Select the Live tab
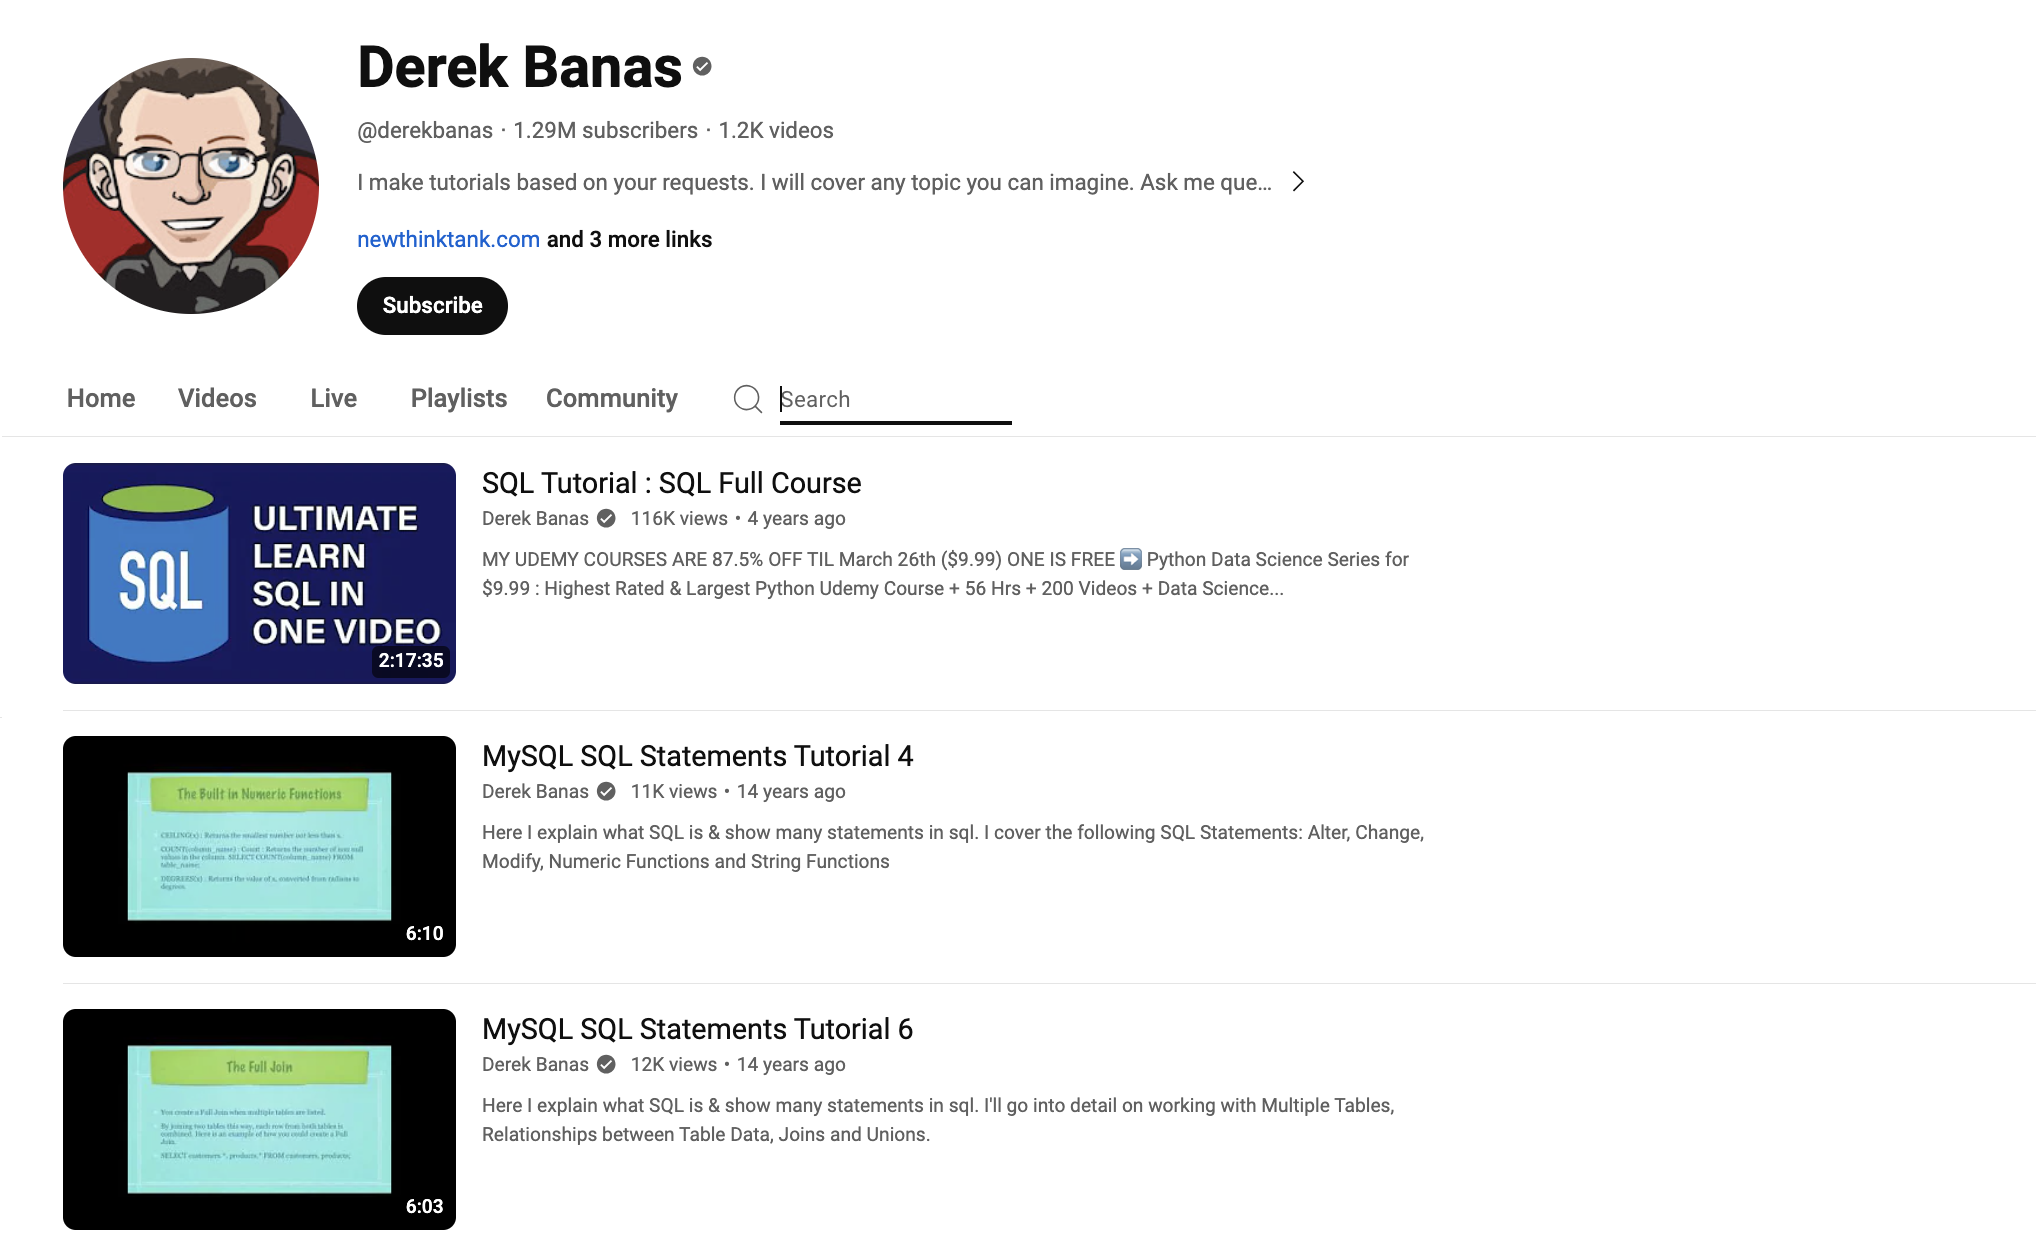The image size is (2036, 1248). click(334, 398)
